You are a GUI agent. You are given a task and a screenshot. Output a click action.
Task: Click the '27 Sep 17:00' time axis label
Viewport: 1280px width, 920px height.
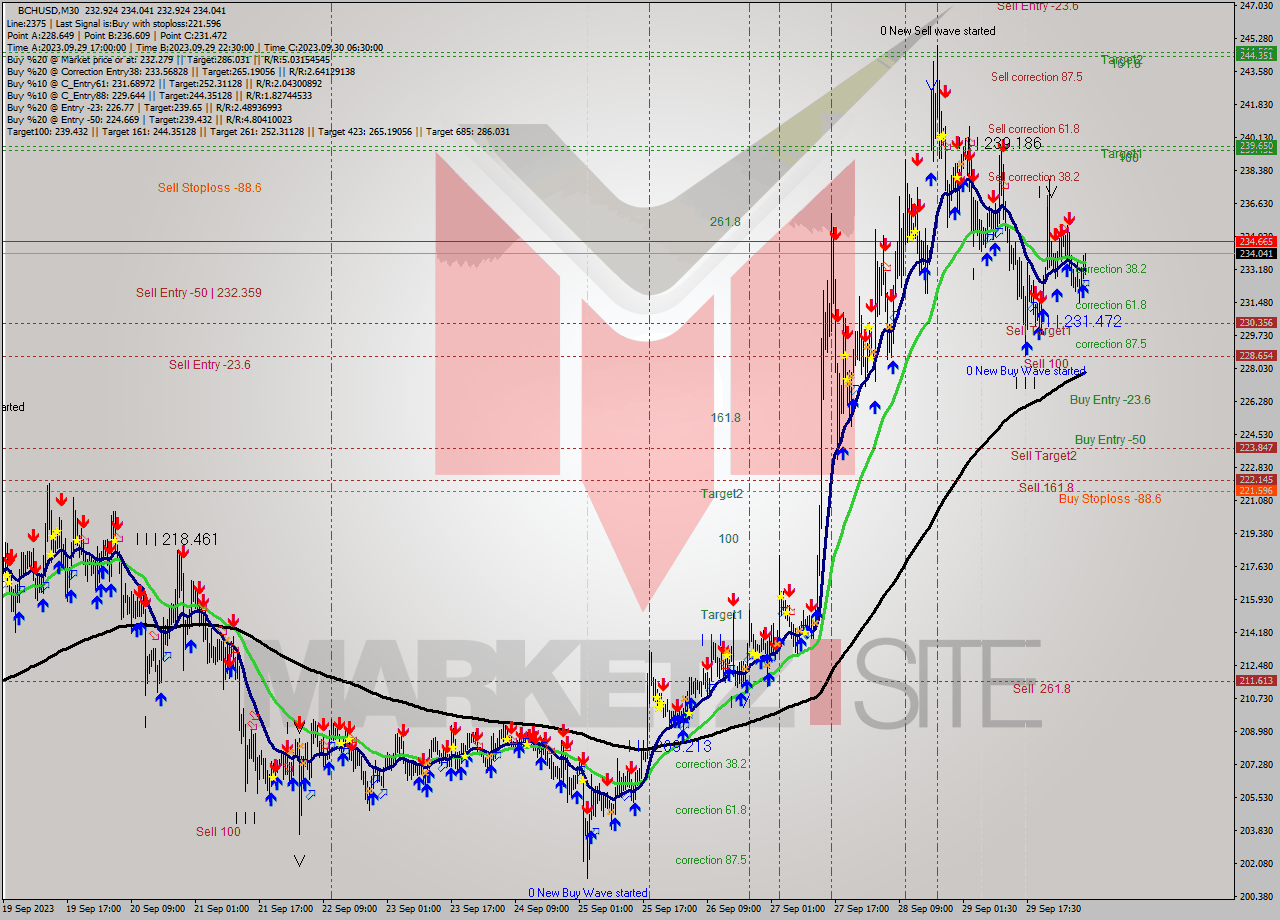(x=863, y=909)
